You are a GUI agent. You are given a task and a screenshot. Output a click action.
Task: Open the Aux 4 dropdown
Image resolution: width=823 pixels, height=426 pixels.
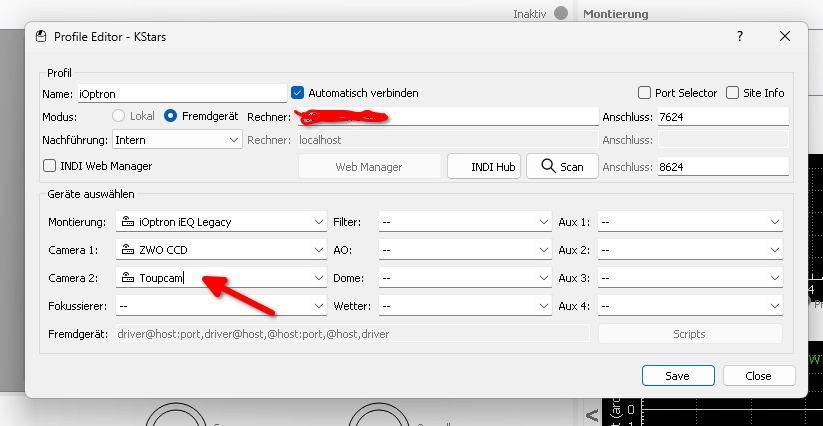click(690, 306)
